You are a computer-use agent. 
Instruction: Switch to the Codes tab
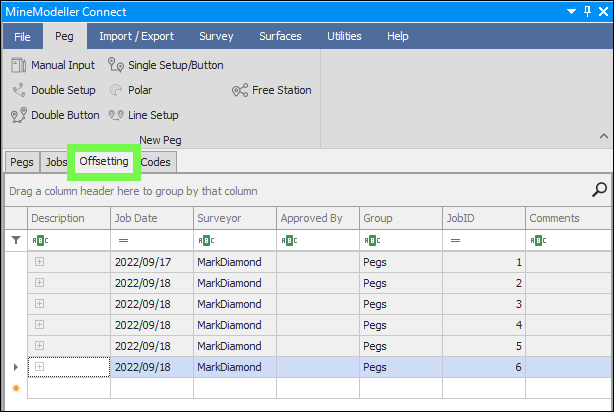pyautogui.click(x=155, y=161)
